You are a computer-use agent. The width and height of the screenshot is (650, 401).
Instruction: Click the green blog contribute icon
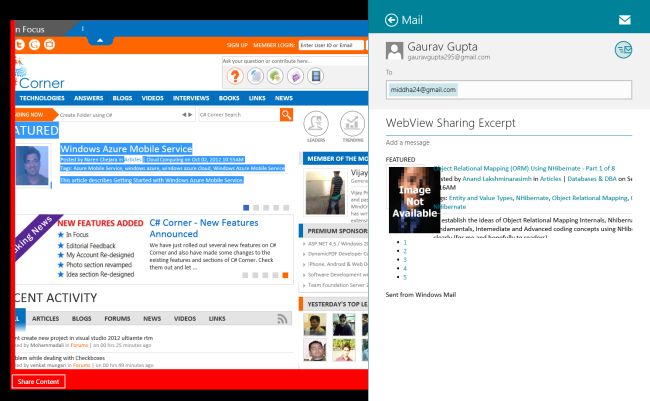click(x=275, y=76)
